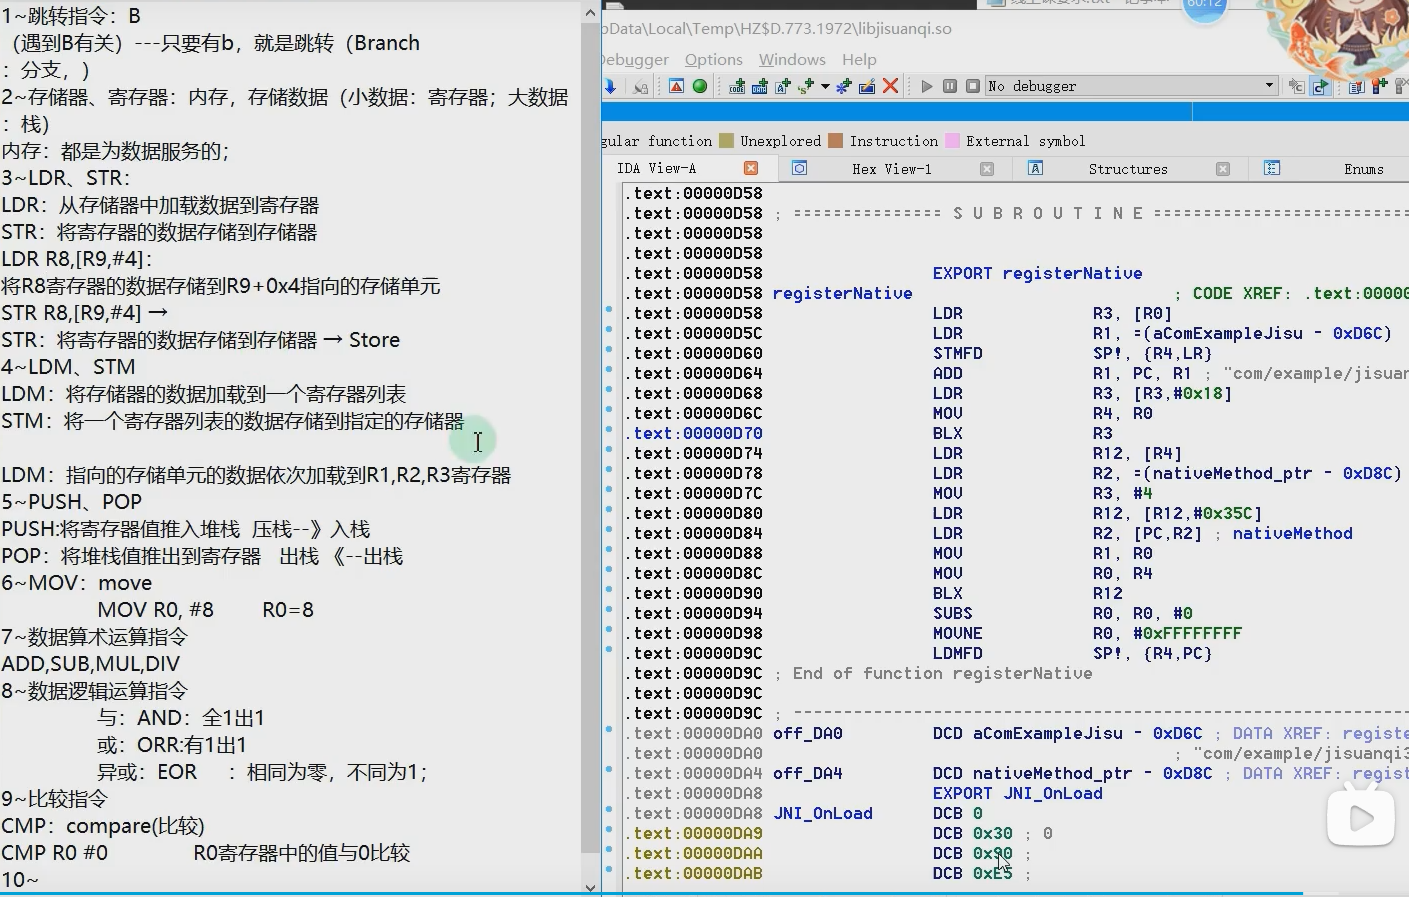Click the highlighted C-arrow icon right of debugger combo
The height and width of the screenshot is (897, 1409).
pyautogui.click(x=1320, y=86)
